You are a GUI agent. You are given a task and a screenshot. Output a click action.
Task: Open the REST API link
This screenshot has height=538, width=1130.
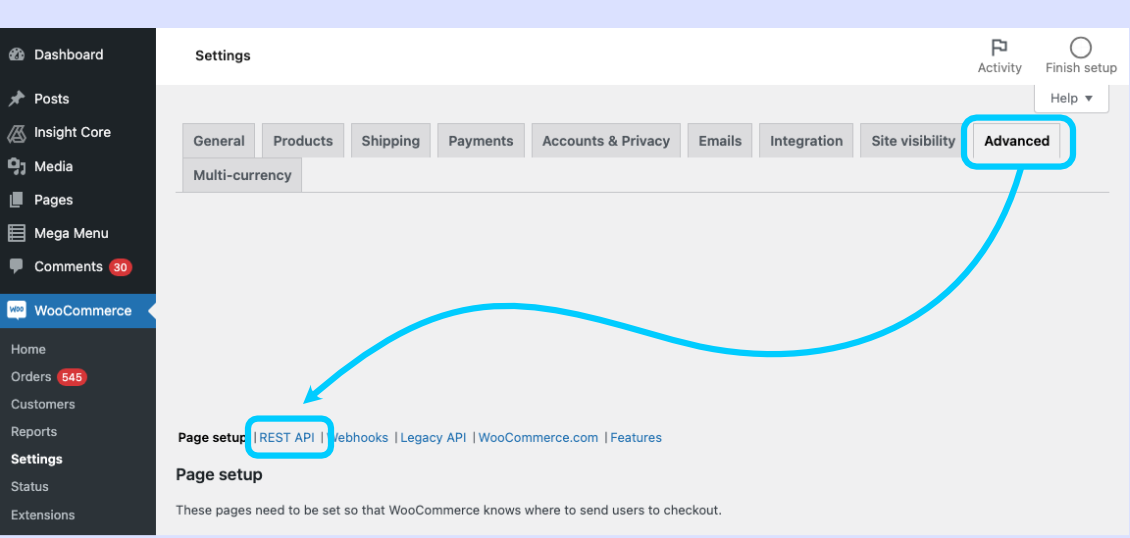click(287, 437)
